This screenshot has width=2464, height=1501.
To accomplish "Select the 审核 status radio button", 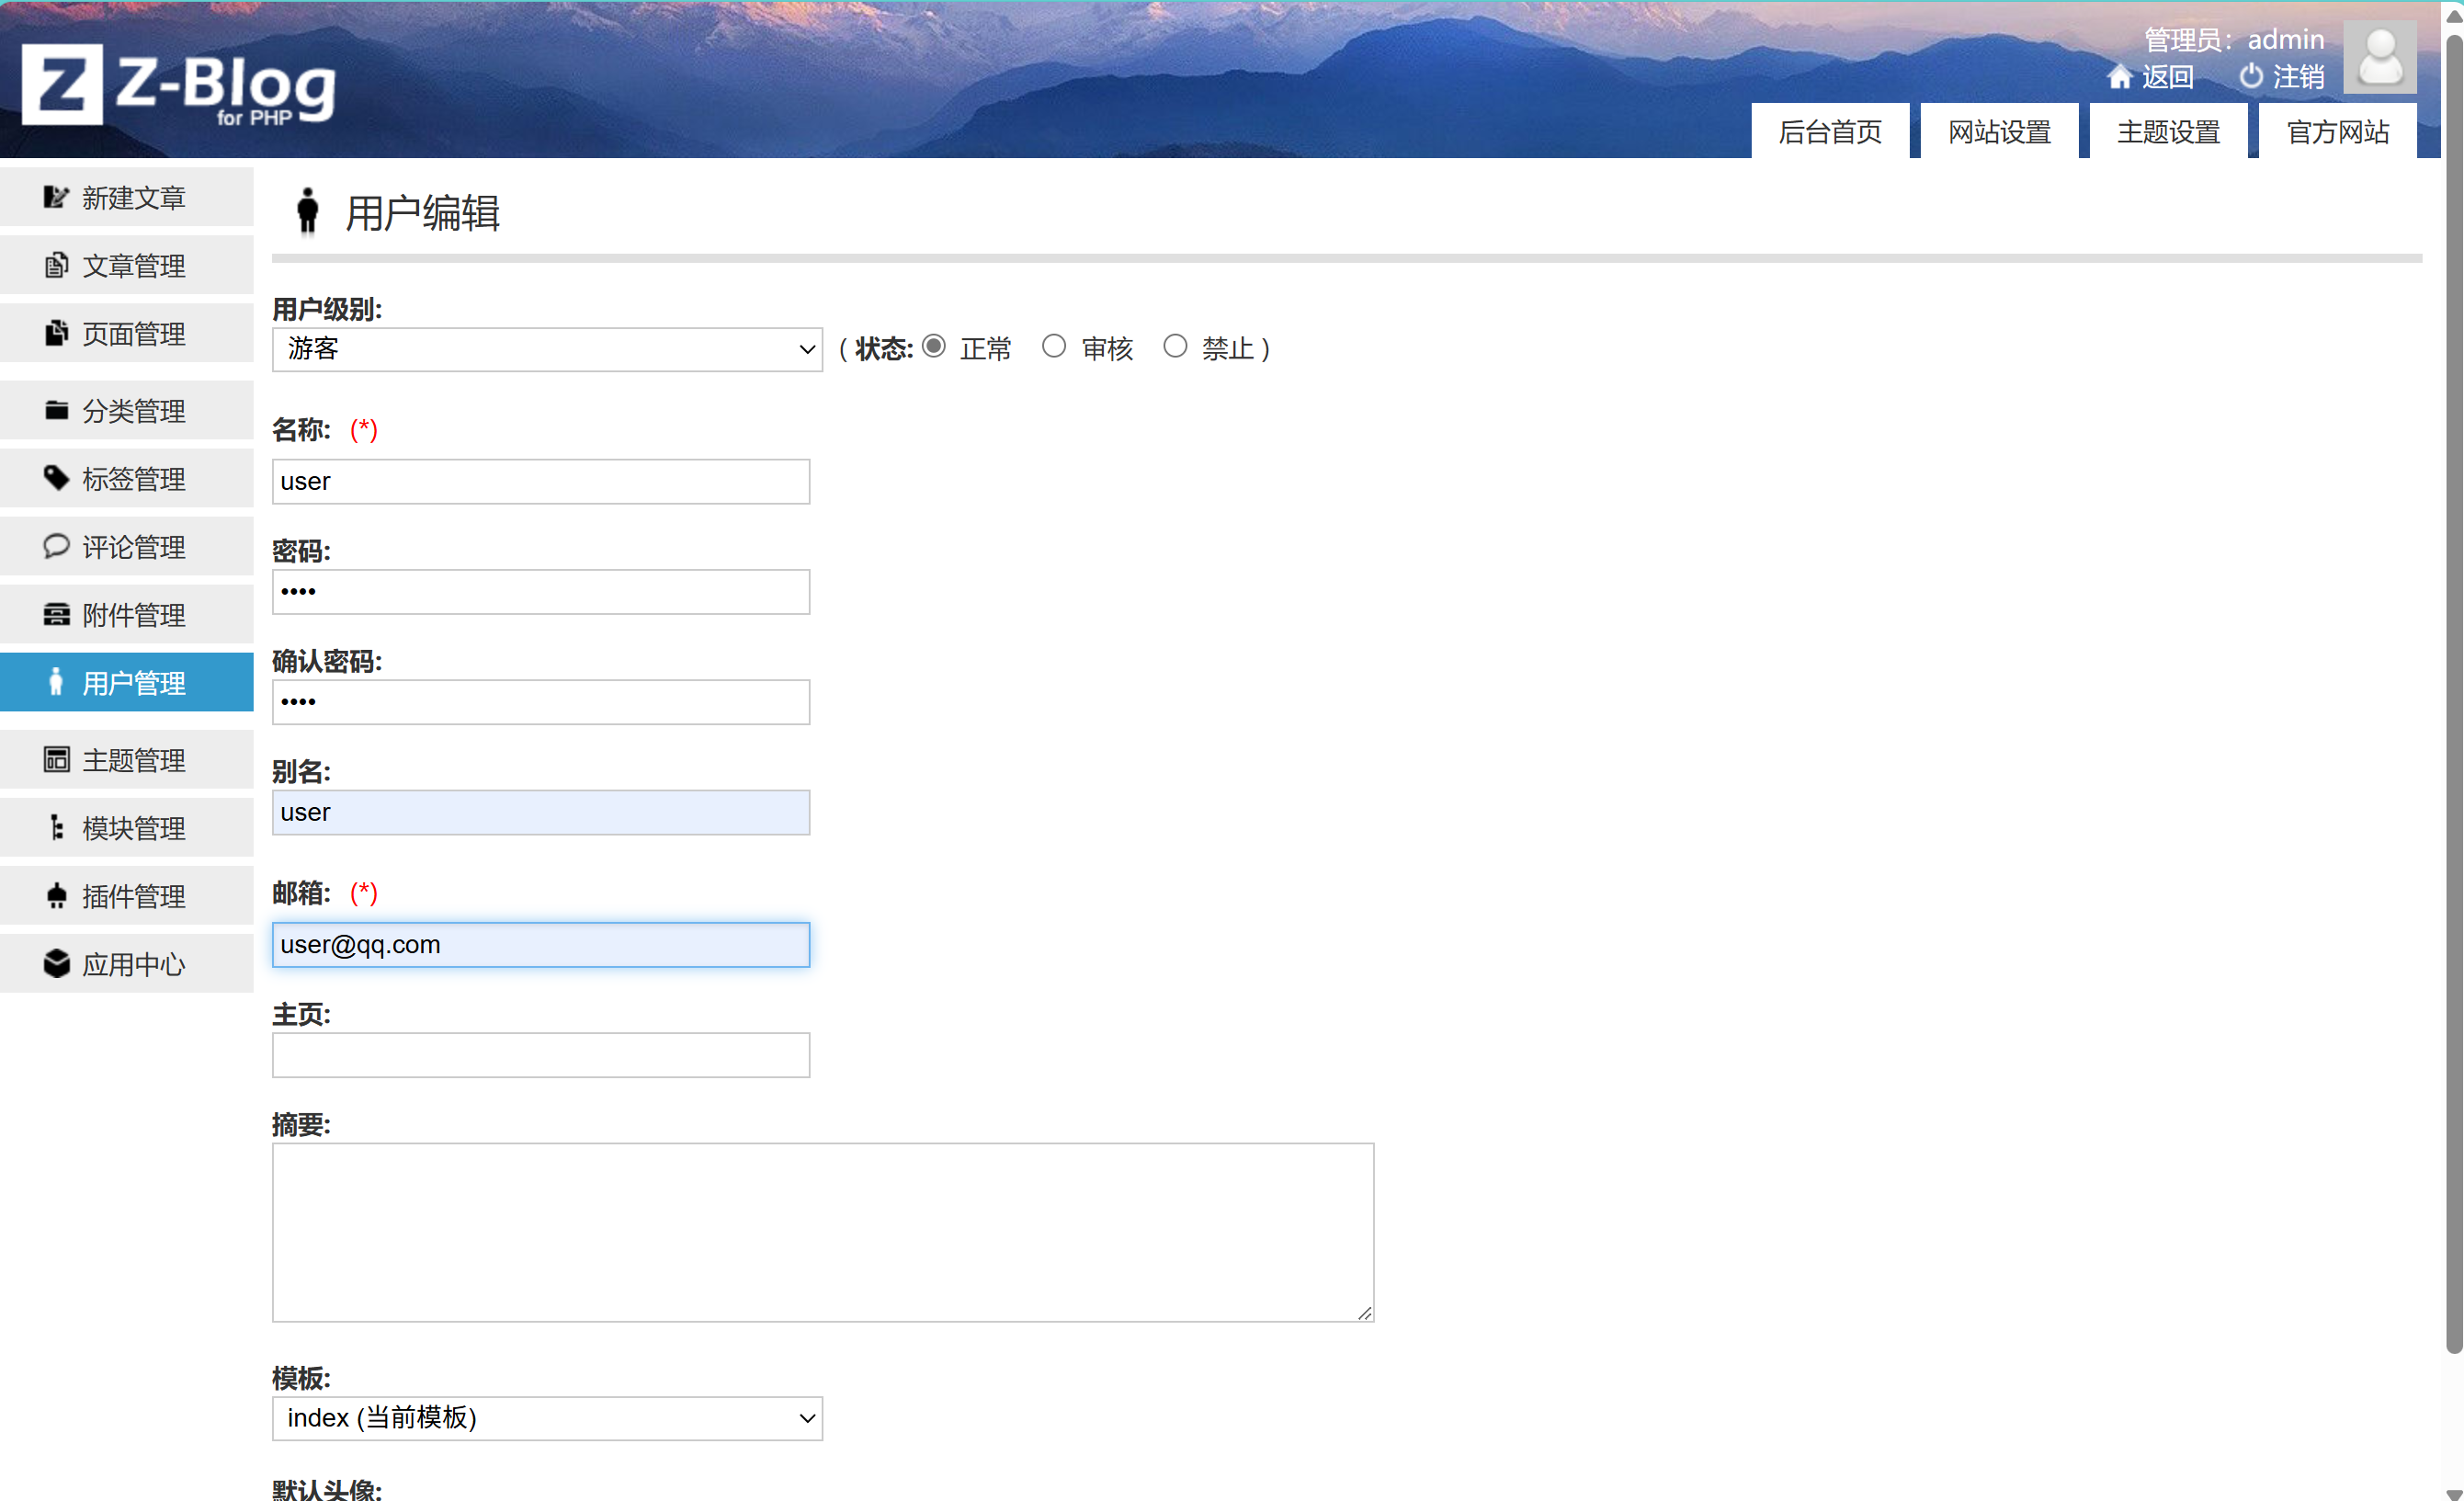I will pos(1053,346).
